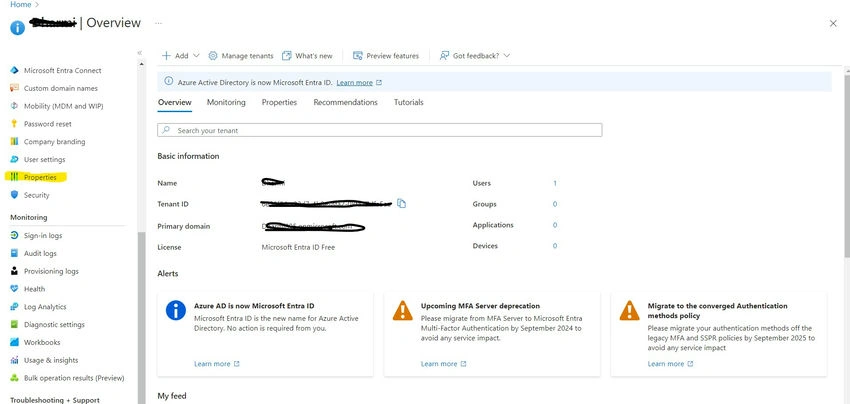Open Properties in the sidebar menu
This screenshot has height=404, width=850.
40,177
